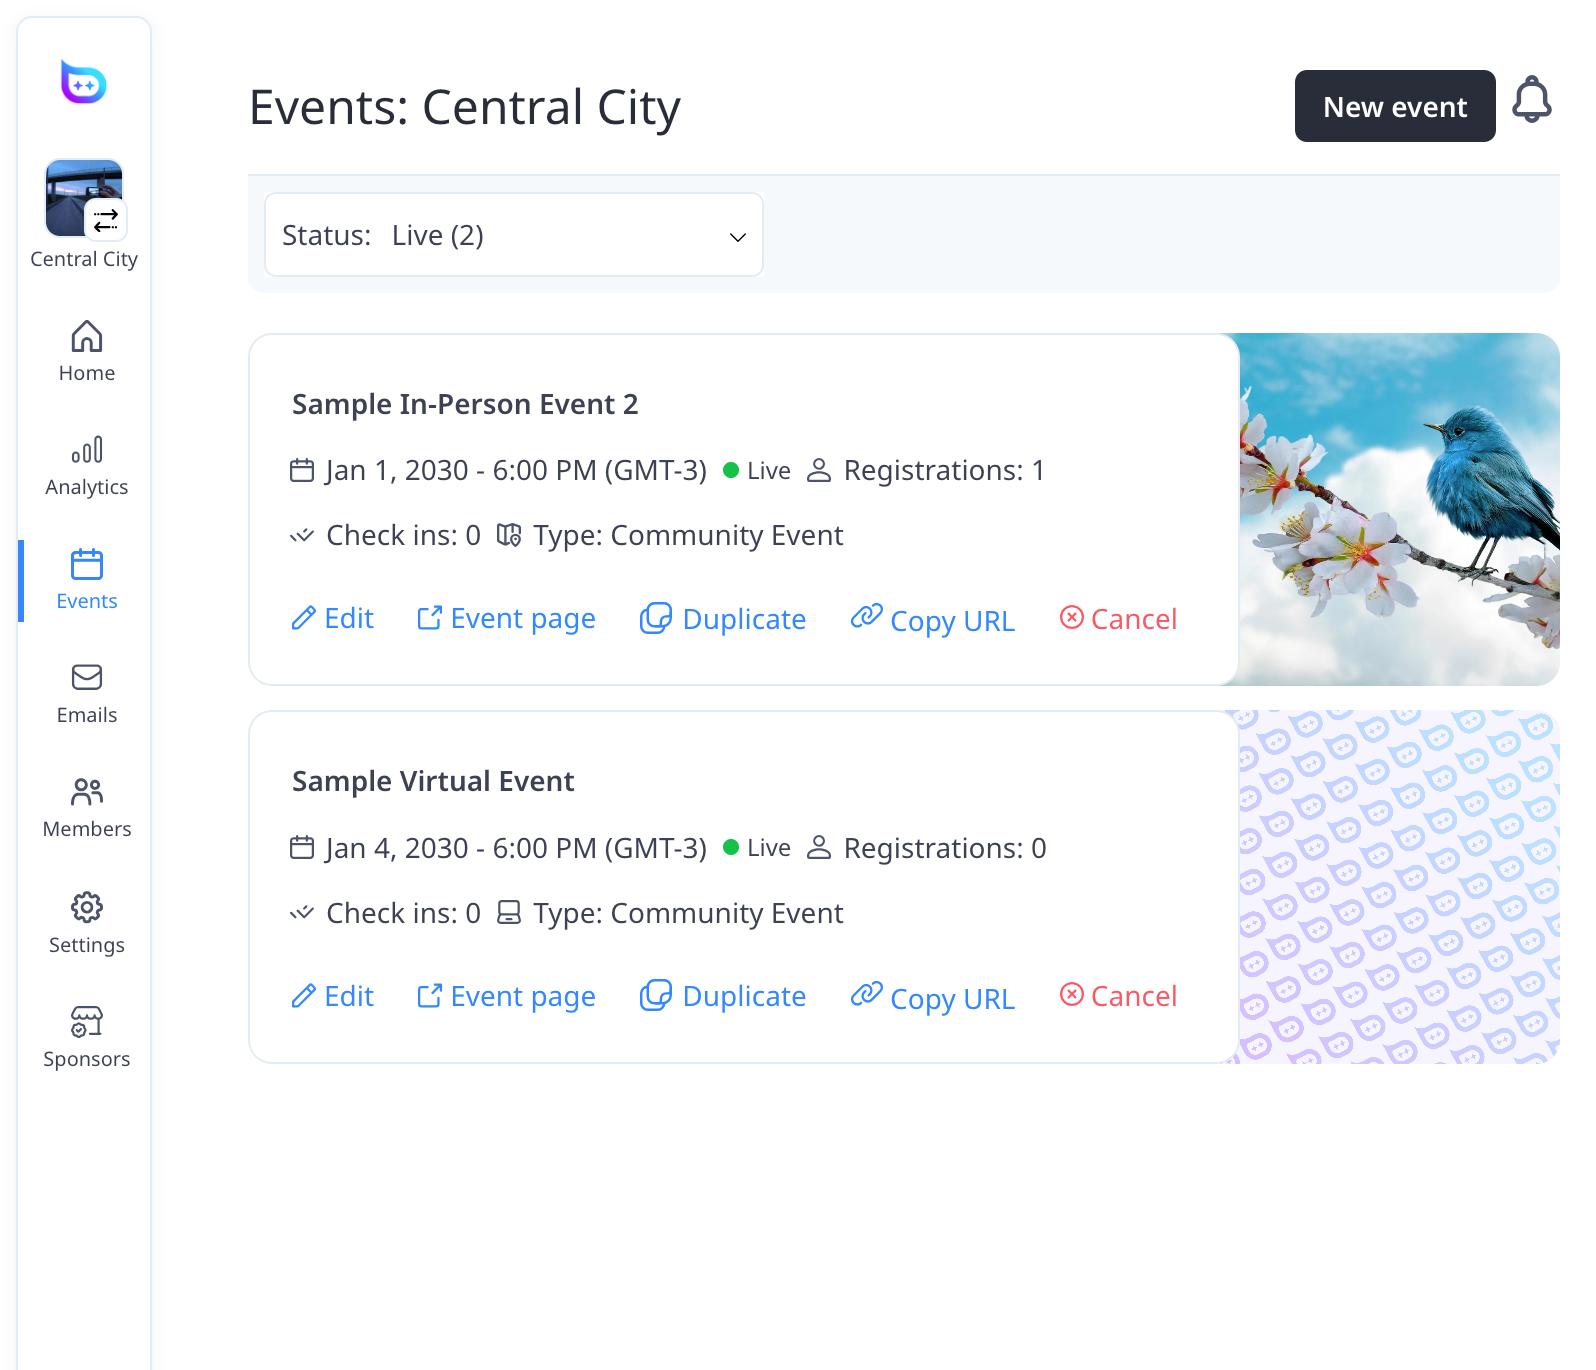
Task: Expand the Status Live (2) dropdown
Action: (513, 235)
